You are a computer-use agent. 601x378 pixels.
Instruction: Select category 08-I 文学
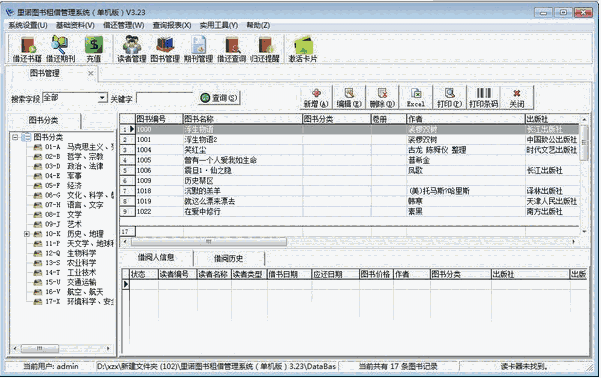click(58, 214)
